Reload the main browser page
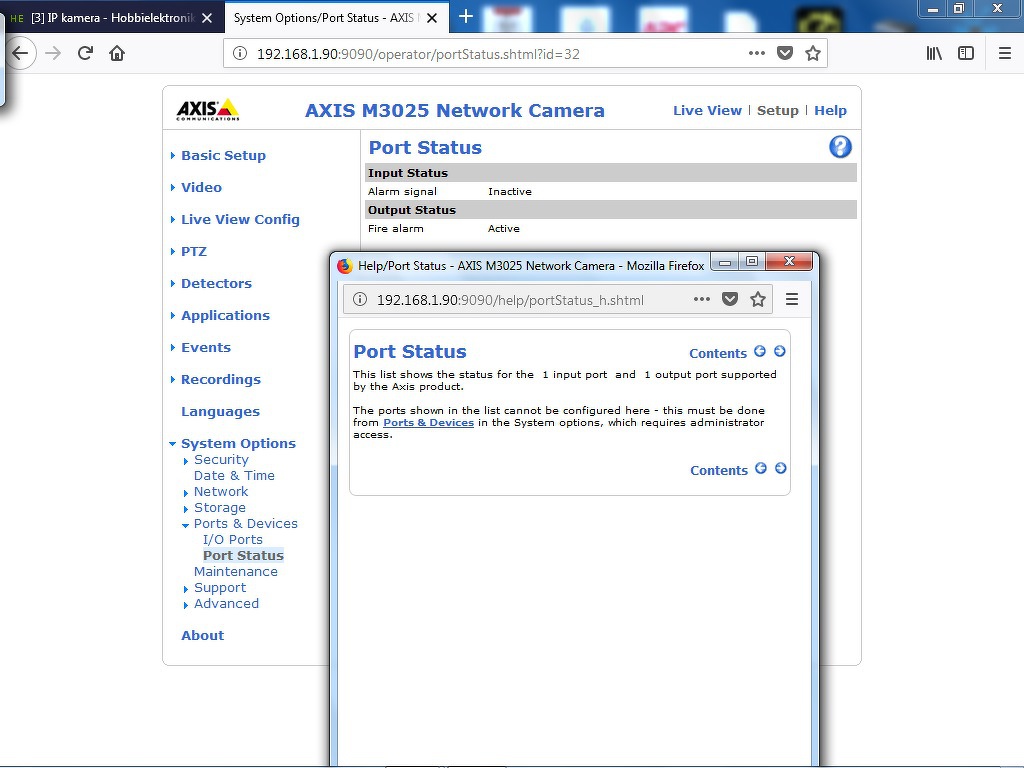Image resolution: width=1024 pixels, height=768 pixels. [85, 54]
